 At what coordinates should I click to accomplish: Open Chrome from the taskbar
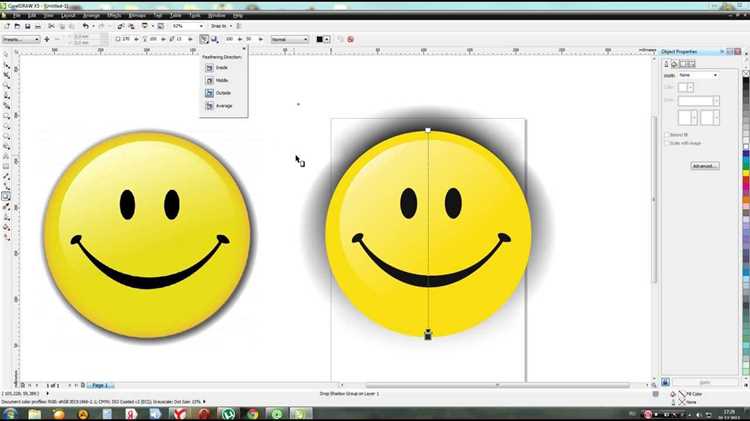coord(252,414)
